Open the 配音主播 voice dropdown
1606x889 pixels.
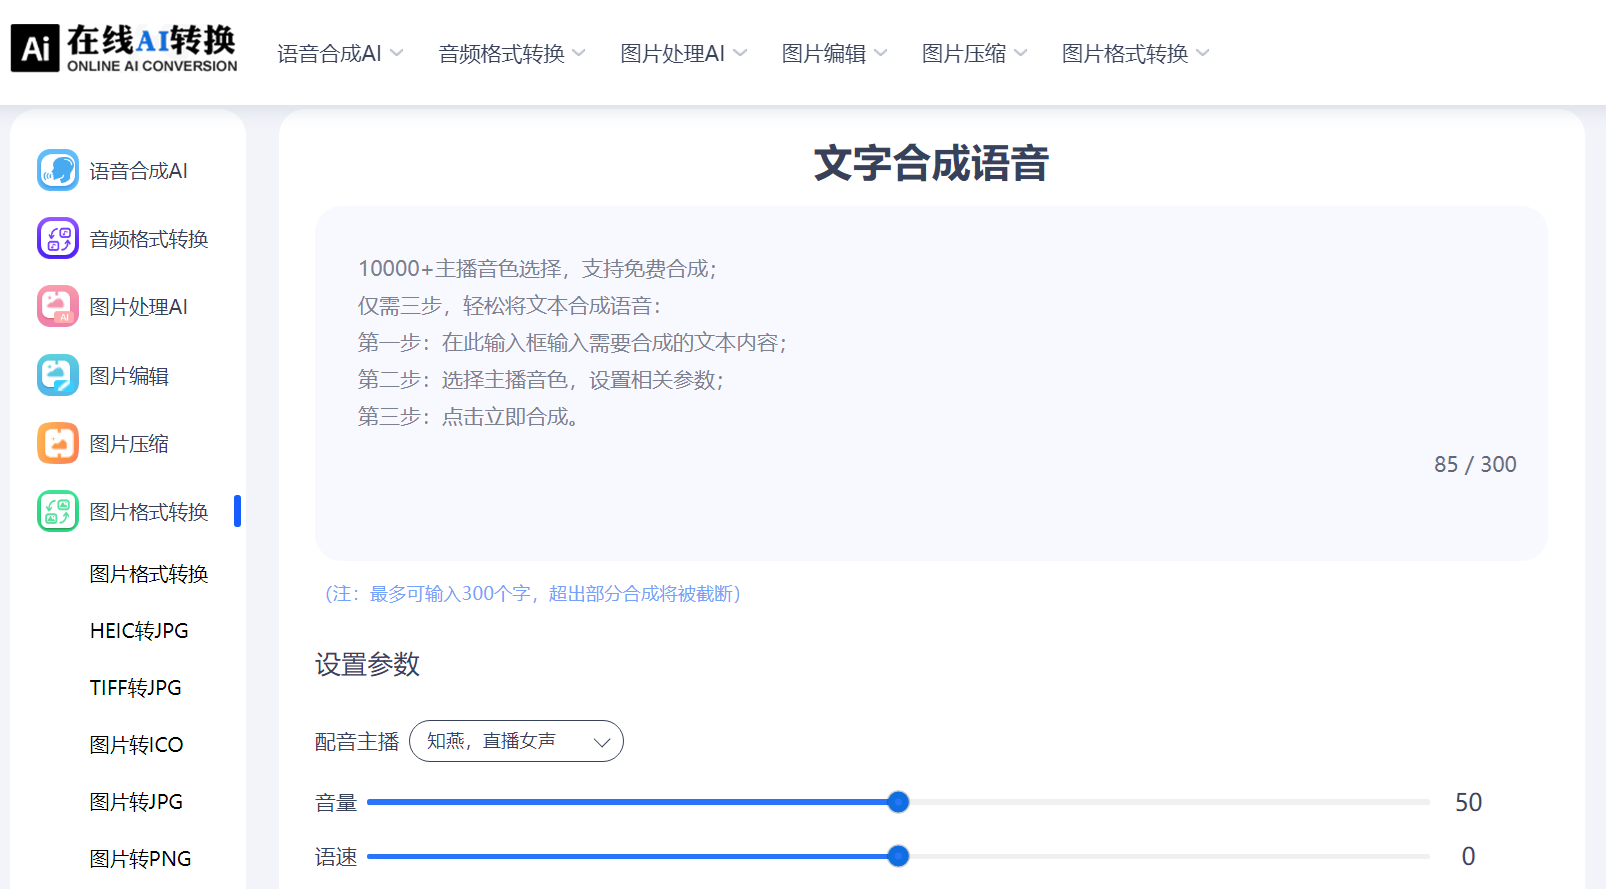(516, 741)
